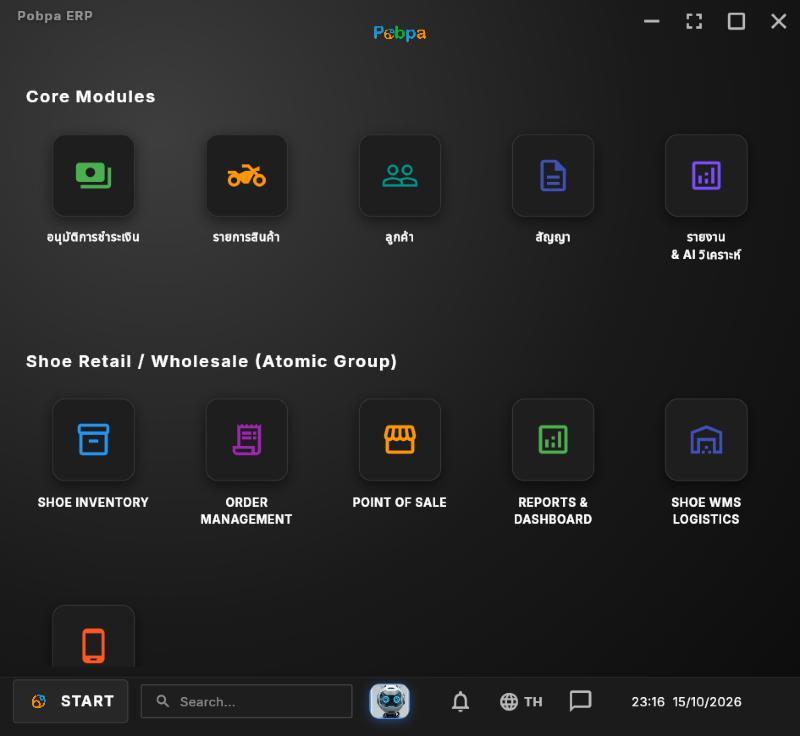800x736 pixels.
Task: Open the customers module with people icon
Action: coord(400,175)
